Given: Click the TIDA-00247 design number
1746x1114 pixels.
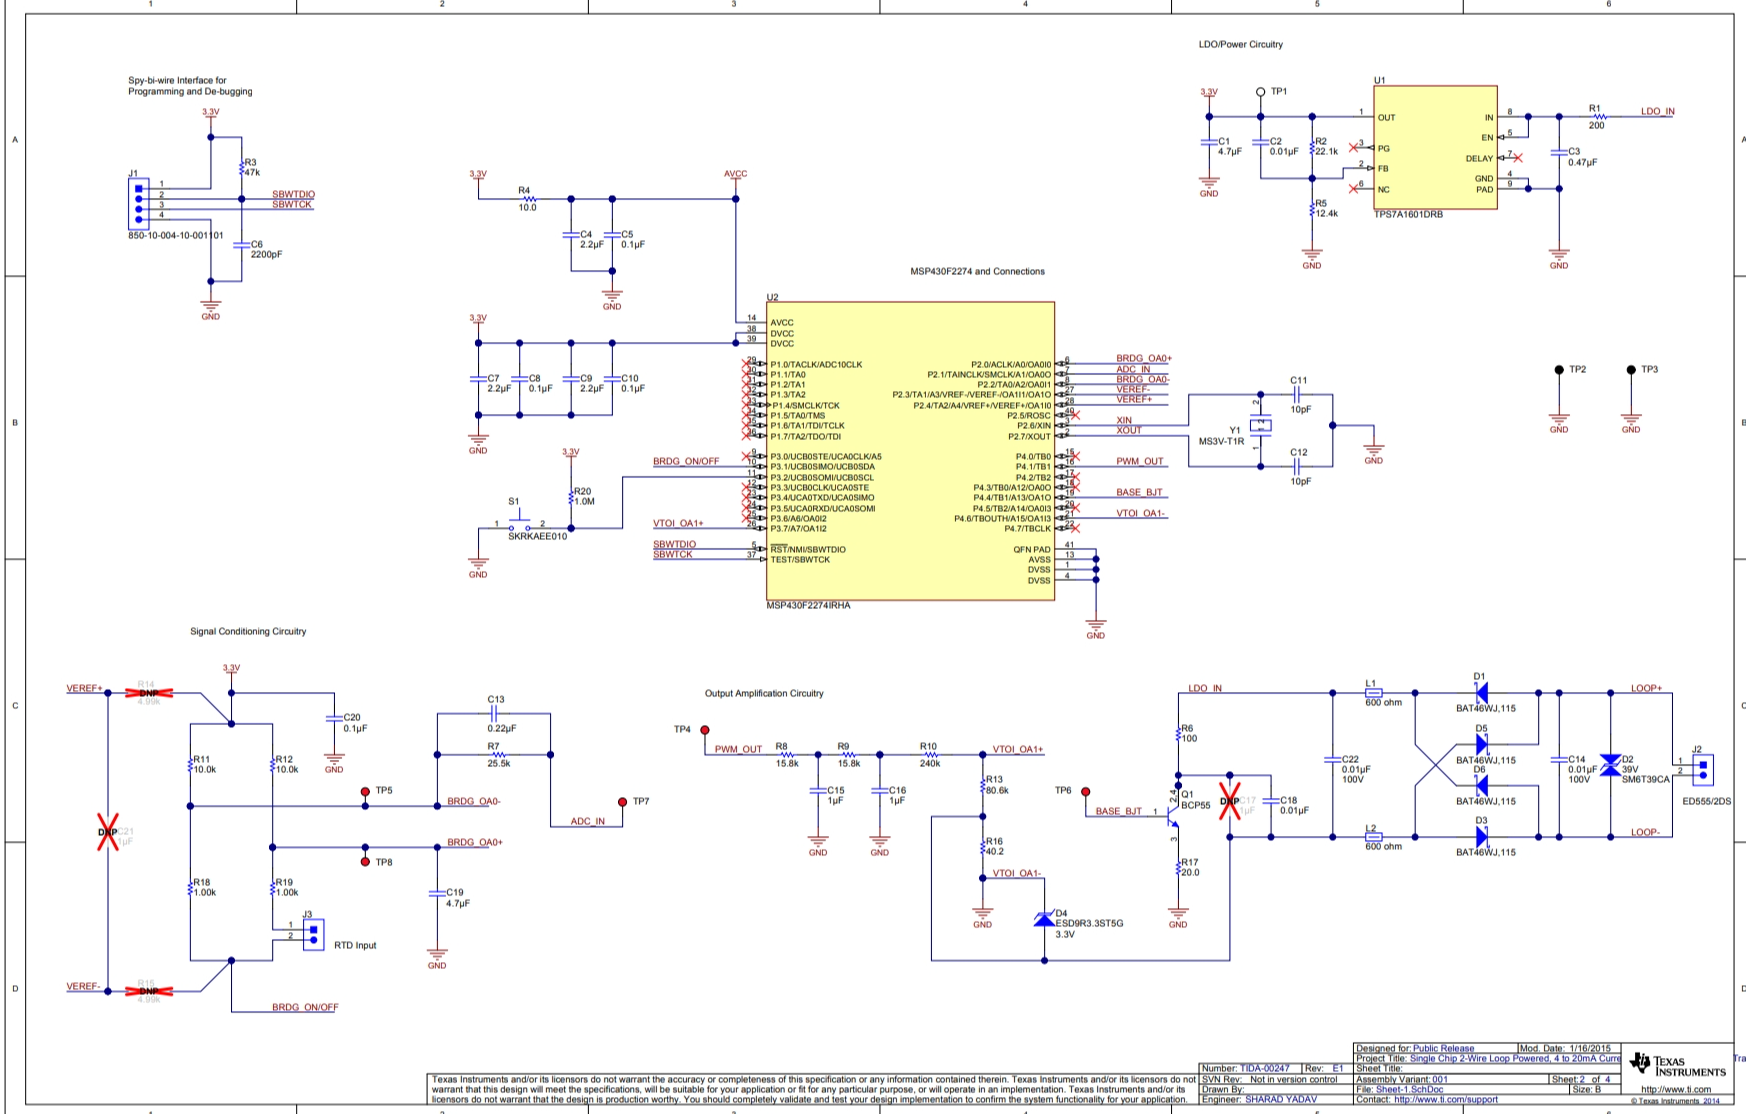Looking at the screenshot, I should tap(1264, 1069).
